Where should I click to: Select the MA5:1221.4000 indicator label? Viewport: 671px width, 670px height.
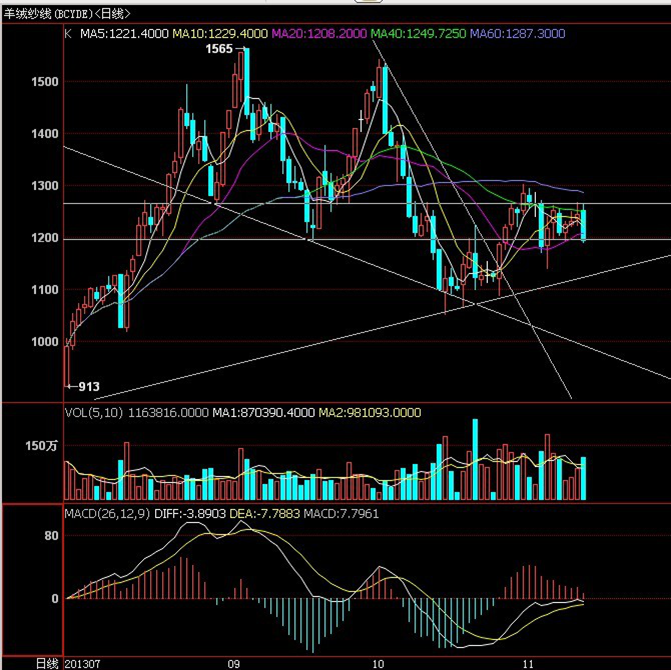click(124, 33)
